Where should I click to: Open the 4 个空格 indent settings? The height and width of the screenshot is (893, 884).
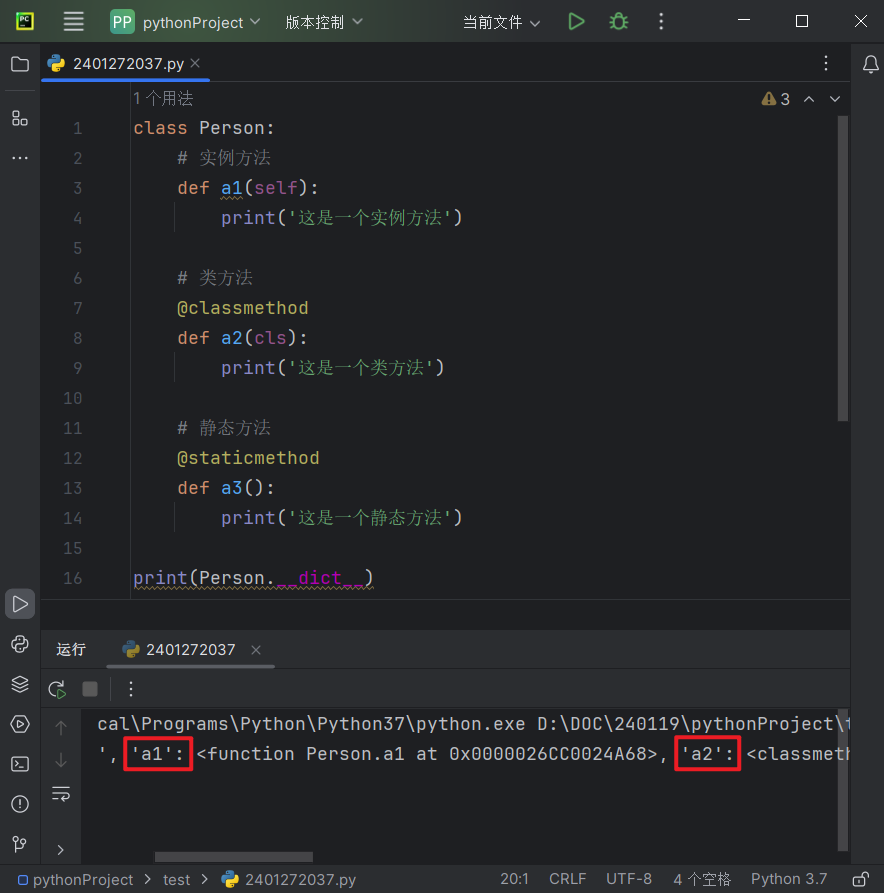point(702,879)
